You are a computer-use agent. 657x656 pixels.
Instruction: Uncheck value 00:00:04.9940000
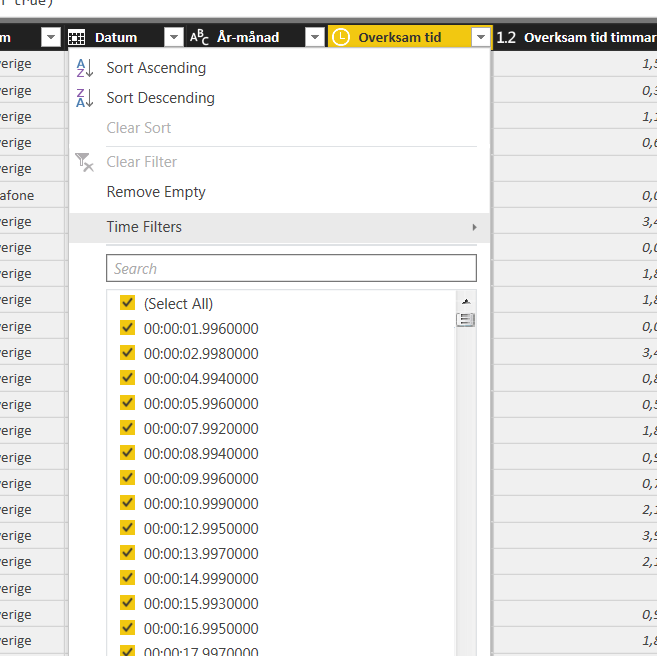pyautogui.click(x=127, y=378)
